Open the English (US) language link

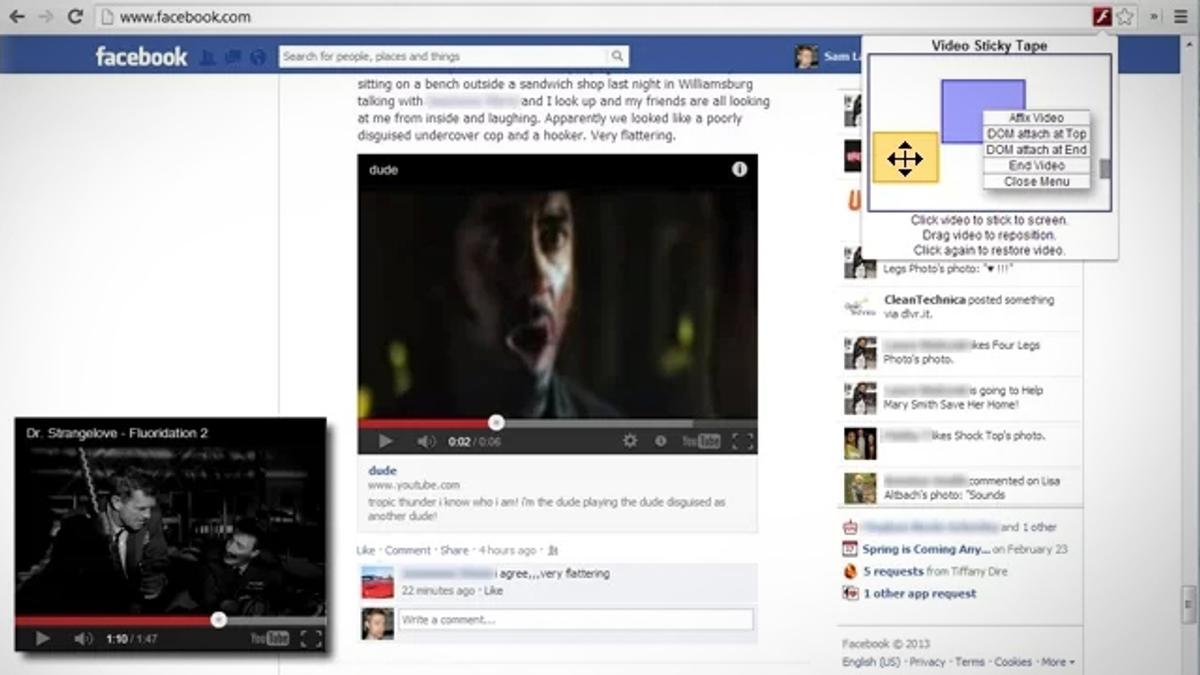[x=871, y=662]
